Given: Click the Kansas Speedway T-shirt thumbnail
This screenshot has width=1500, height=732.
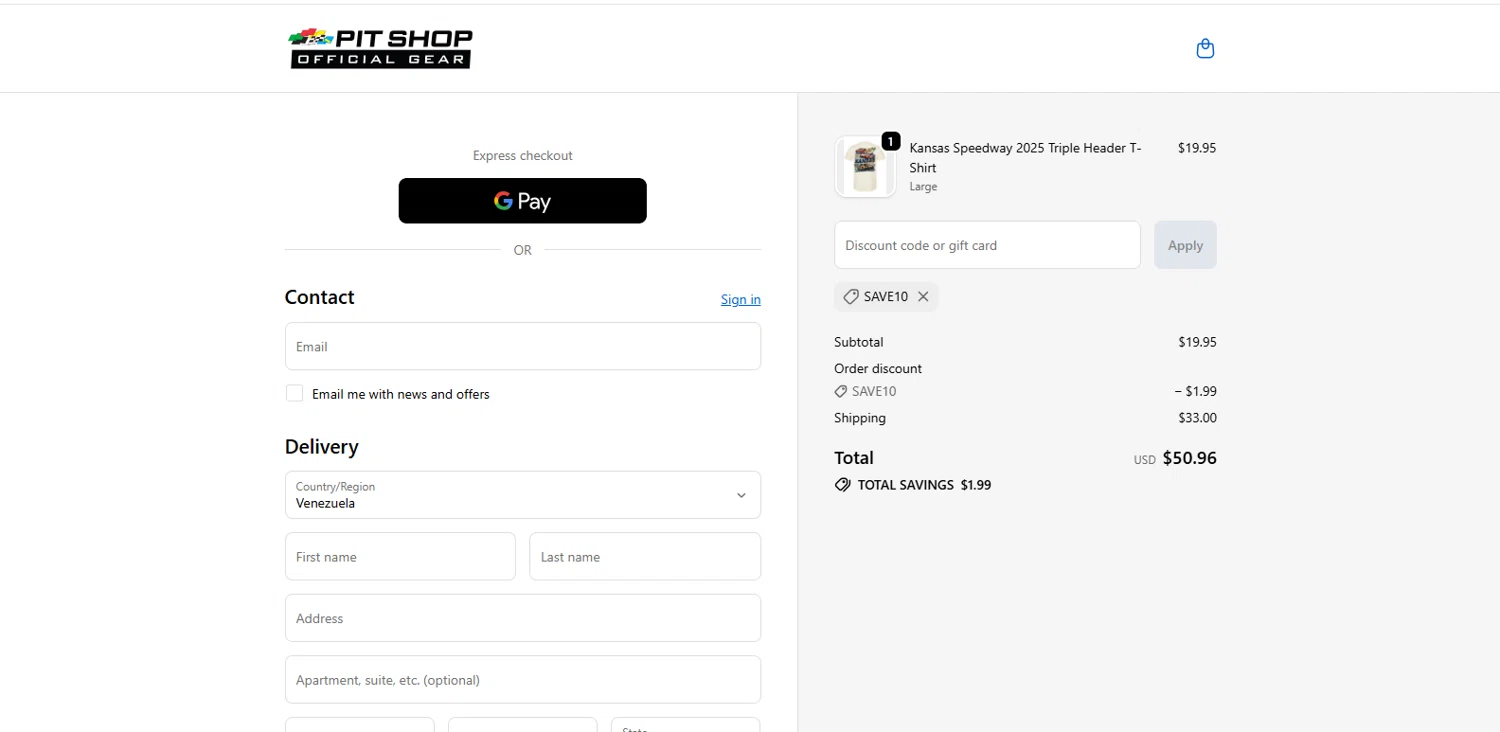Looking at the screenshot, I should pyautogui.click(x=865, y=167).
